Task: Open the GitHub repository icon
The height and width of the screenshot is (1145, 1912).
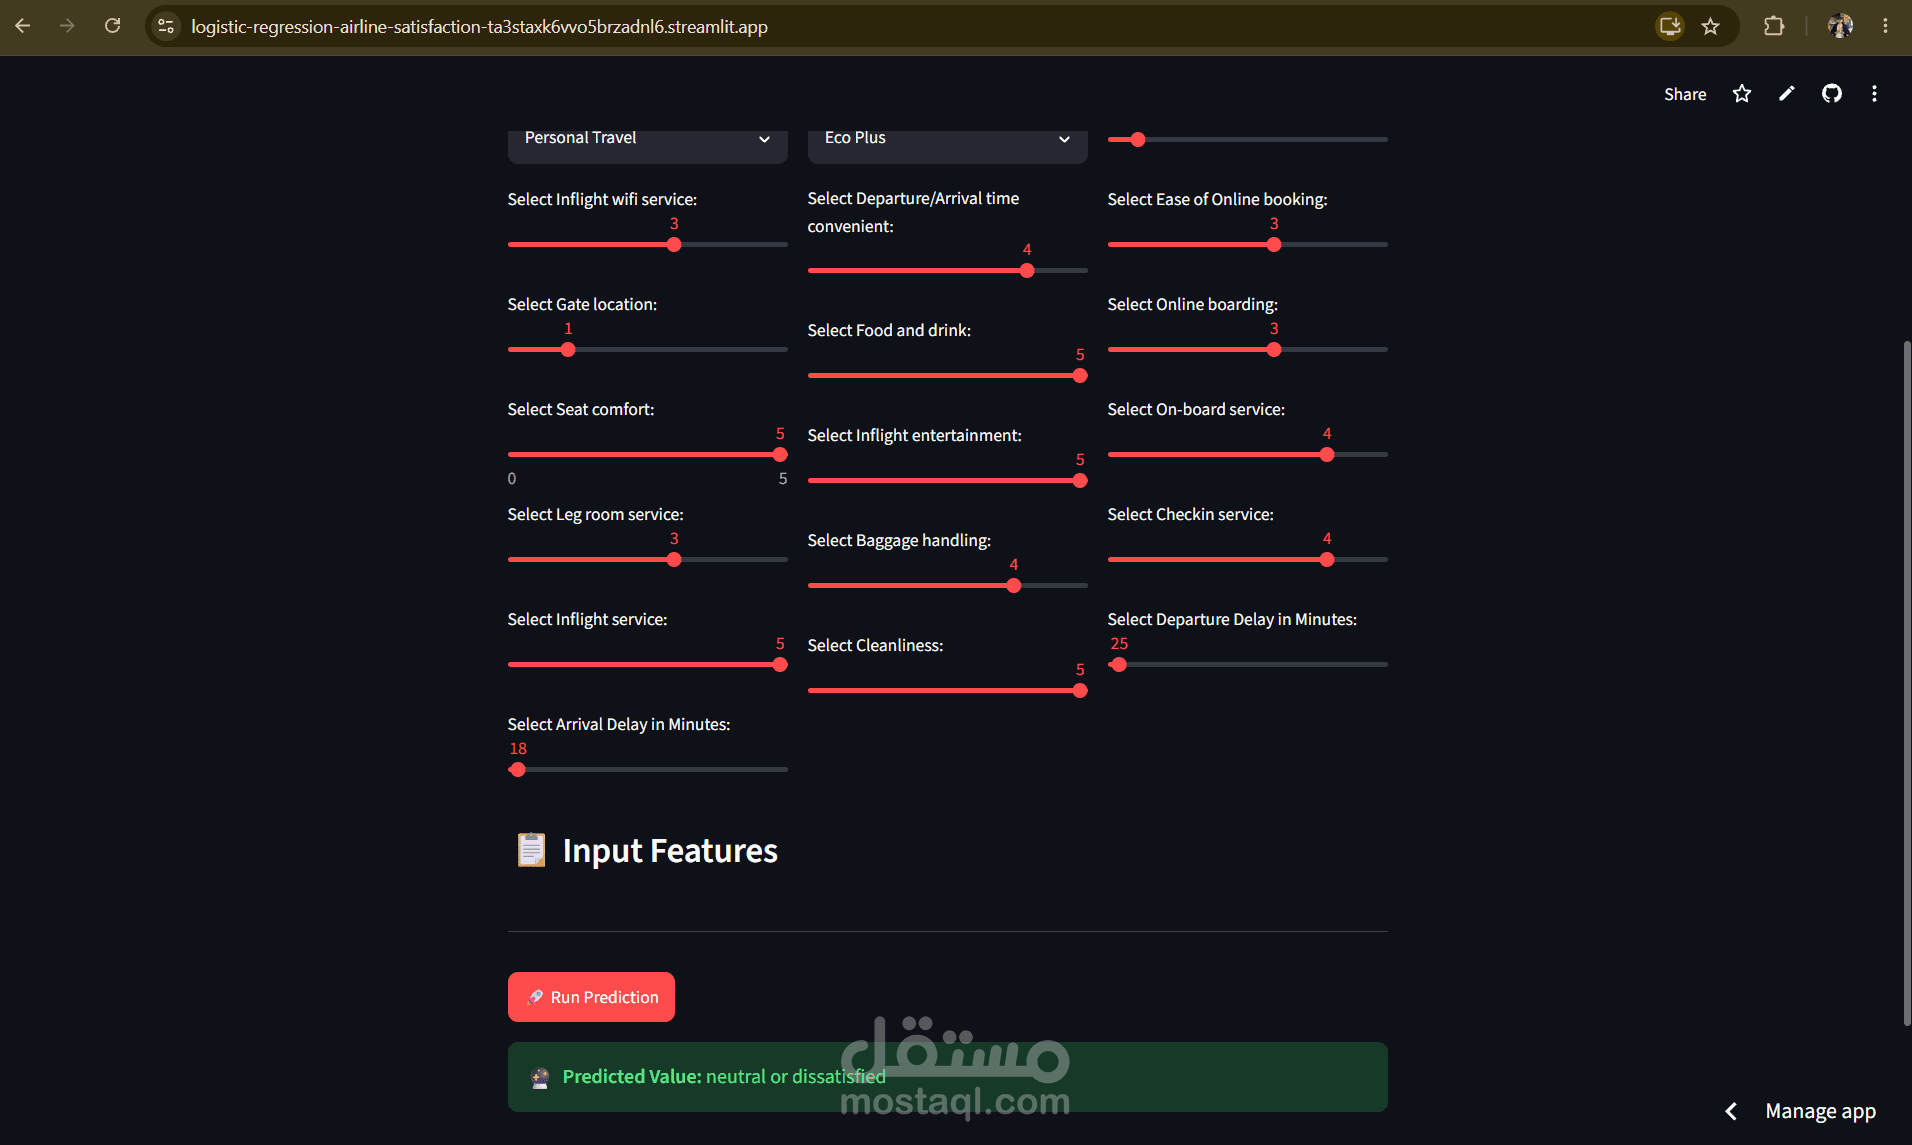Action: (1831, 93)
